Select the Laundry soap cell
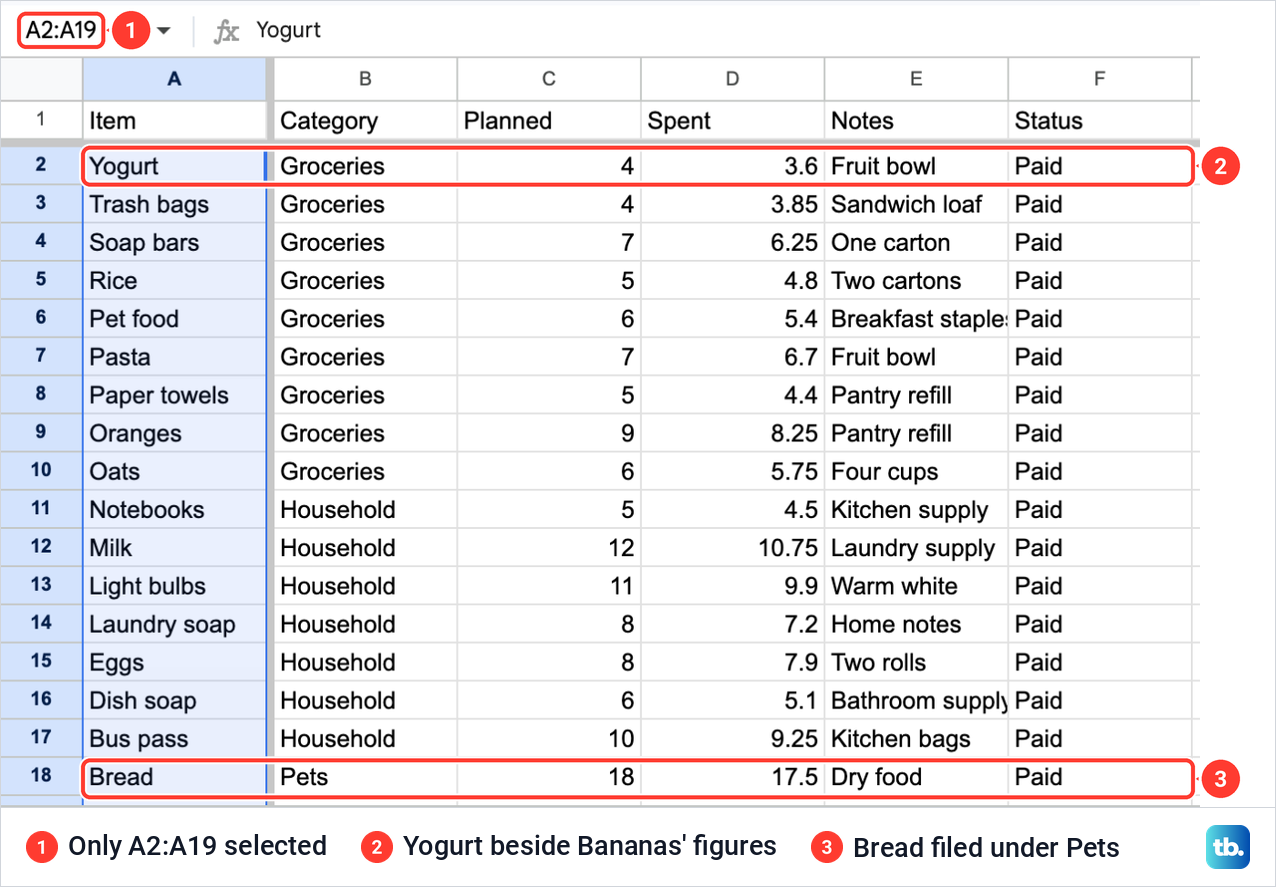The image size is (1276, 887). [x=175, y=624]
